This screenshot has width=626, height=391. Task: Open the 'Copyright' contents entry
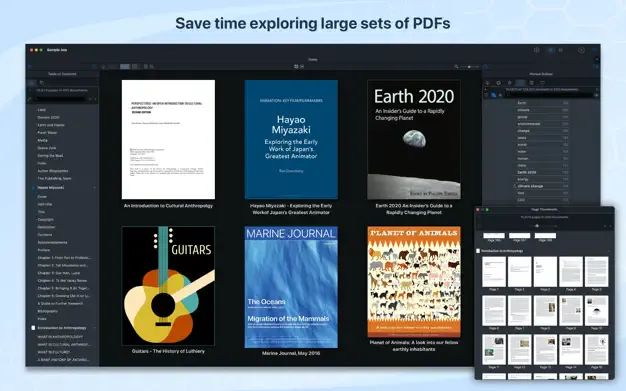coord(46,219)
